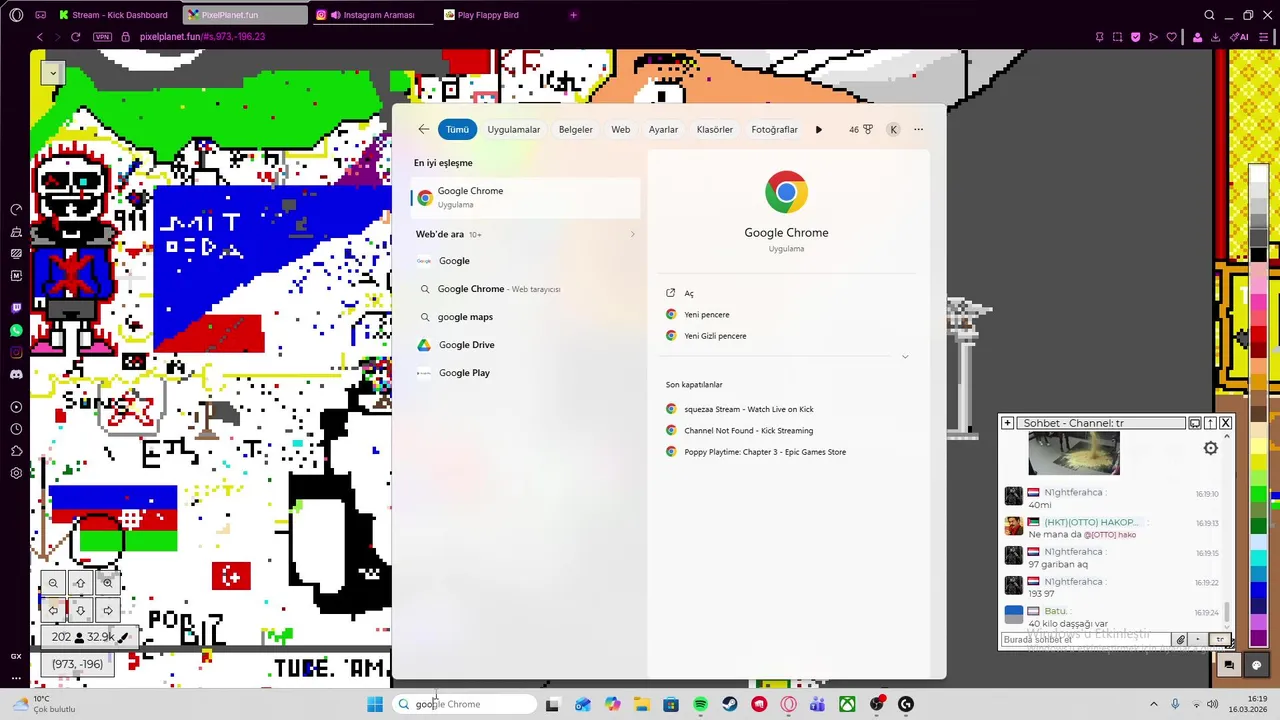Click Yeni pencere action
Image resolution: width=1280 pixels, height=720 pixels.
(706, 314)
